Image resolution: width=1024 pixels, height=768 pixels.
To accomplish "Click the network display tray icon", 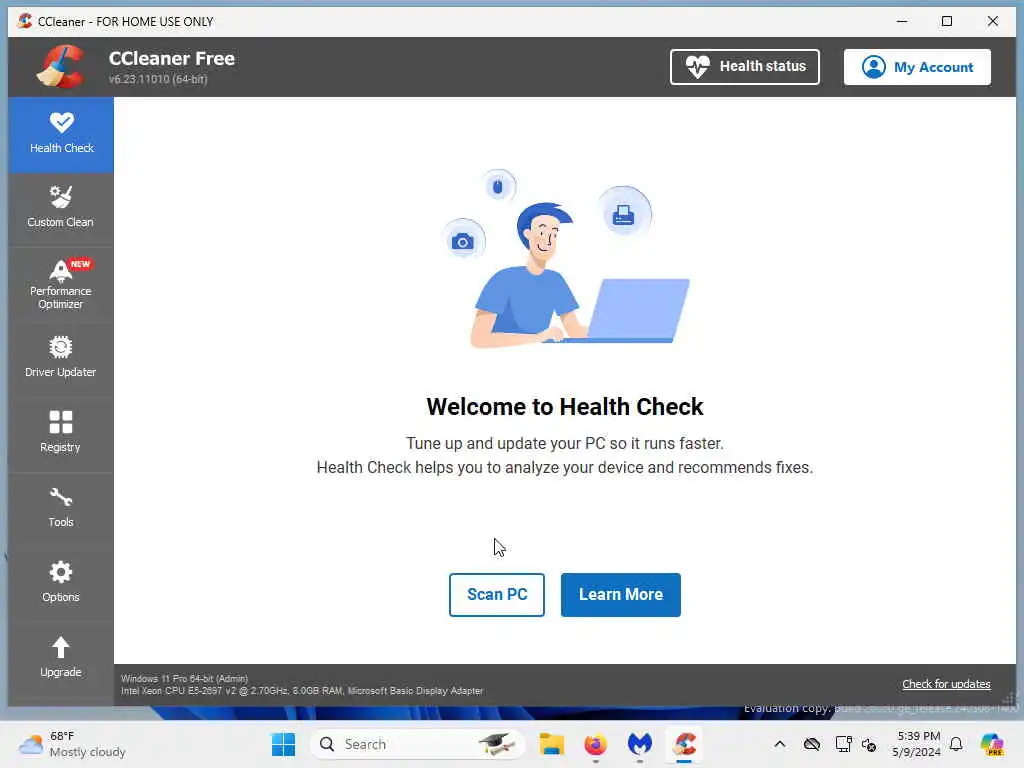I will (843, 744).
